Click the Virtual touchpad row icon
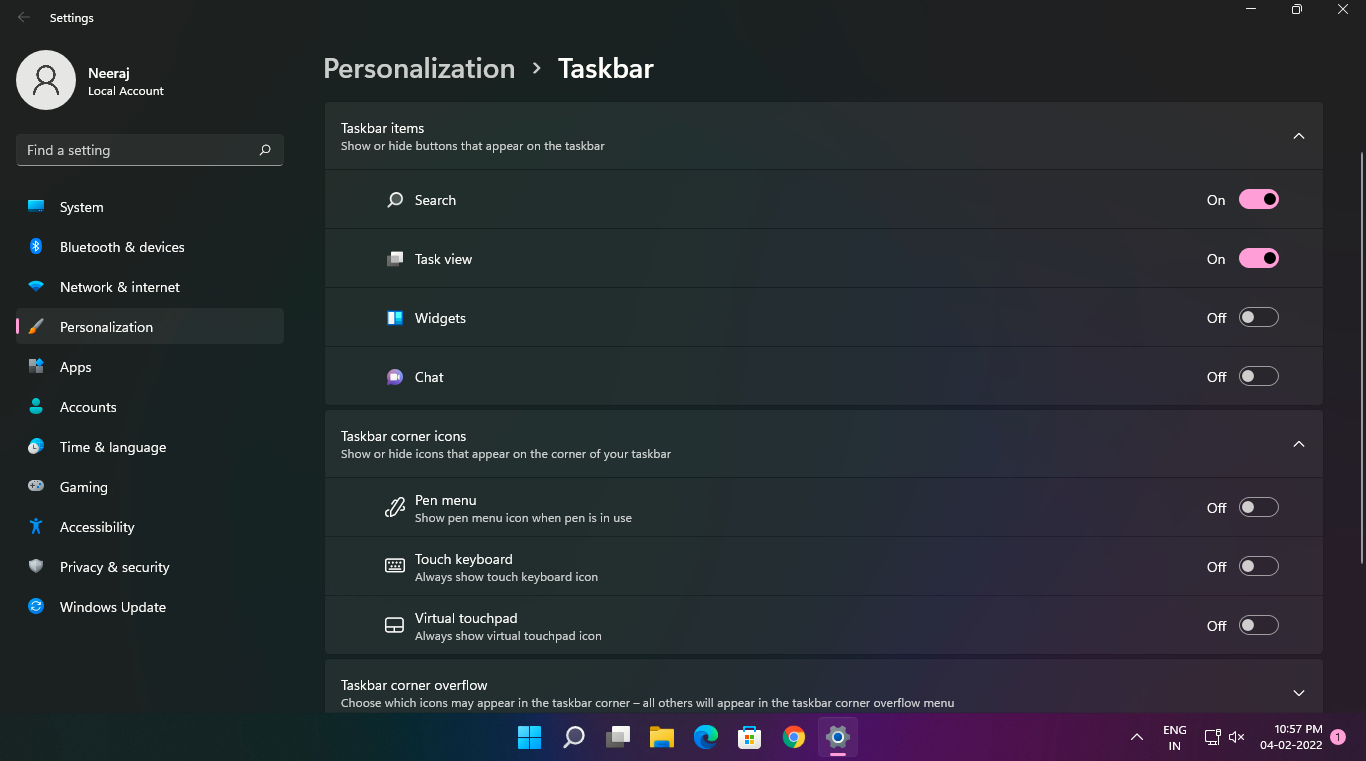 click(395, 625)
